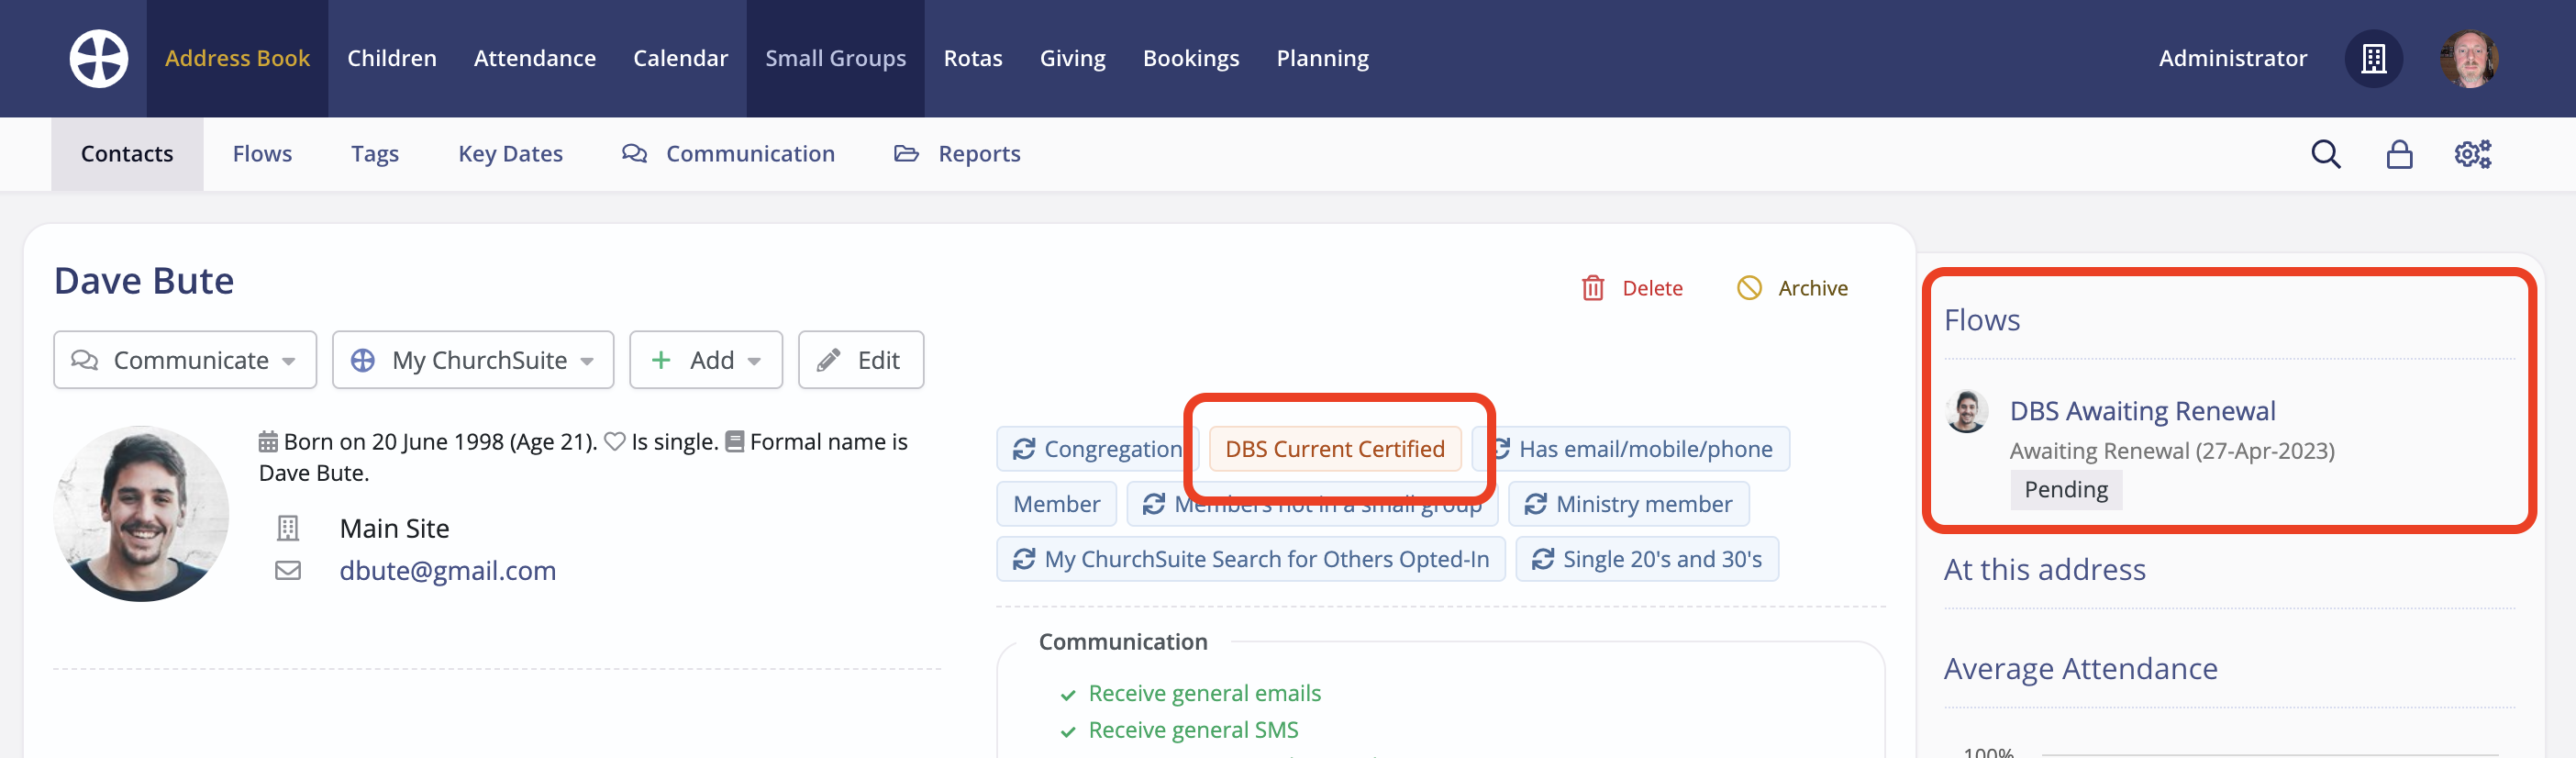Screen dimensions: 2576x758
Task: Click the search magnifier icon
Action: point(2325,154)
